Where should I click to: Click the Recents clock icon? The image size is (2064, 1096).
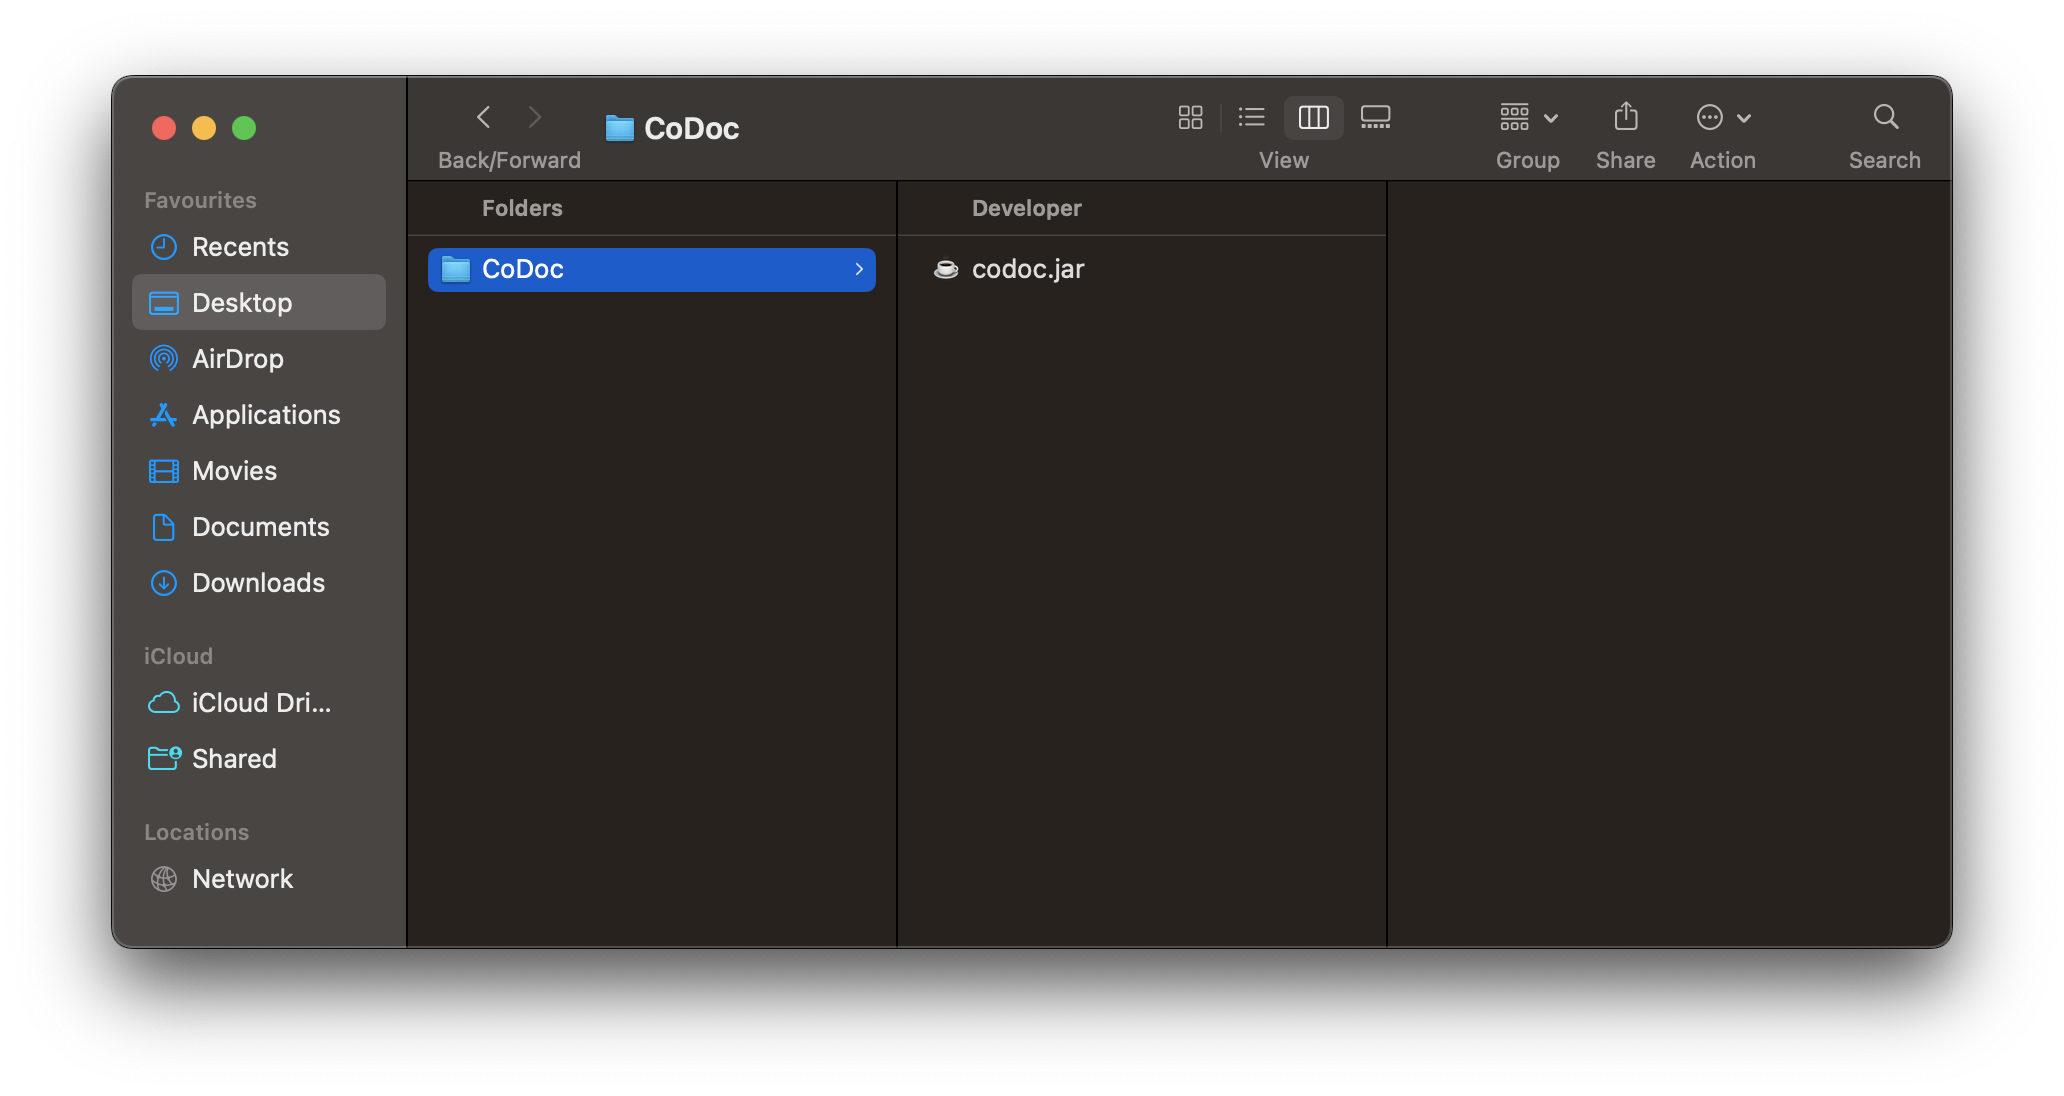coord(164,247)
